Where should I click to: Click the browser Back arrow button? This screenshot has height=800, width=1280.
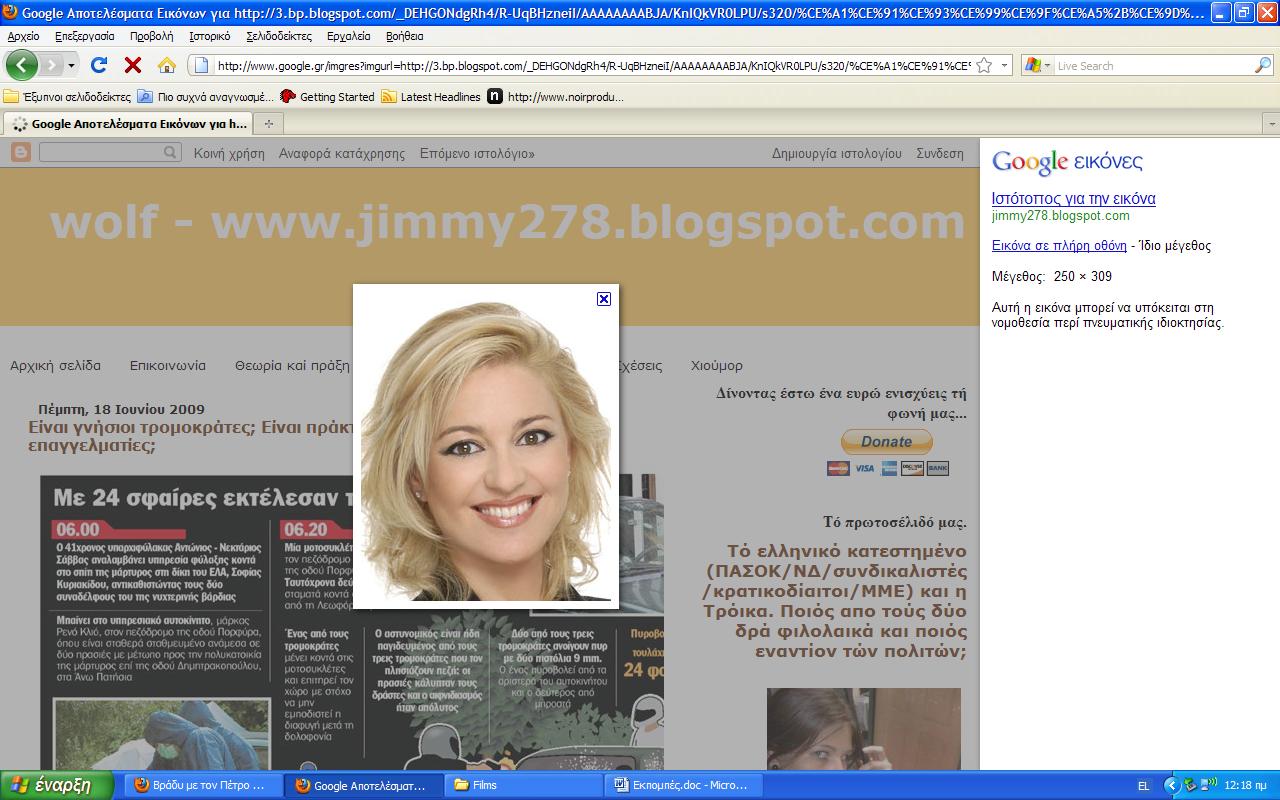click(21, 65)
